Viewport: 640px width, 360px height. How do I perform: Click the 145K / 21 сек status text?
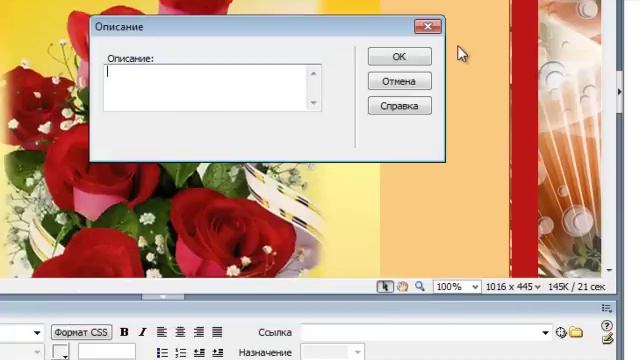tap(576, 287)
